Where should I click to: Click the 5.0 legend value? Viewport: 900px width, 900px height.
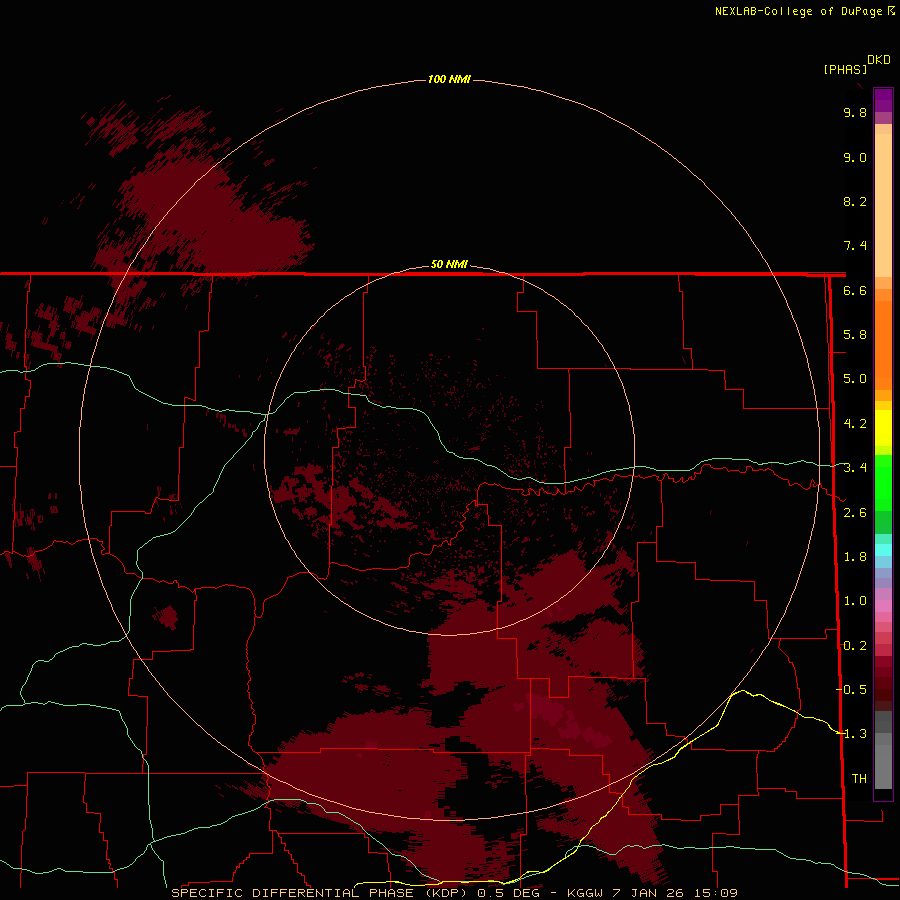pyautogui.click(x=855, y=379)
